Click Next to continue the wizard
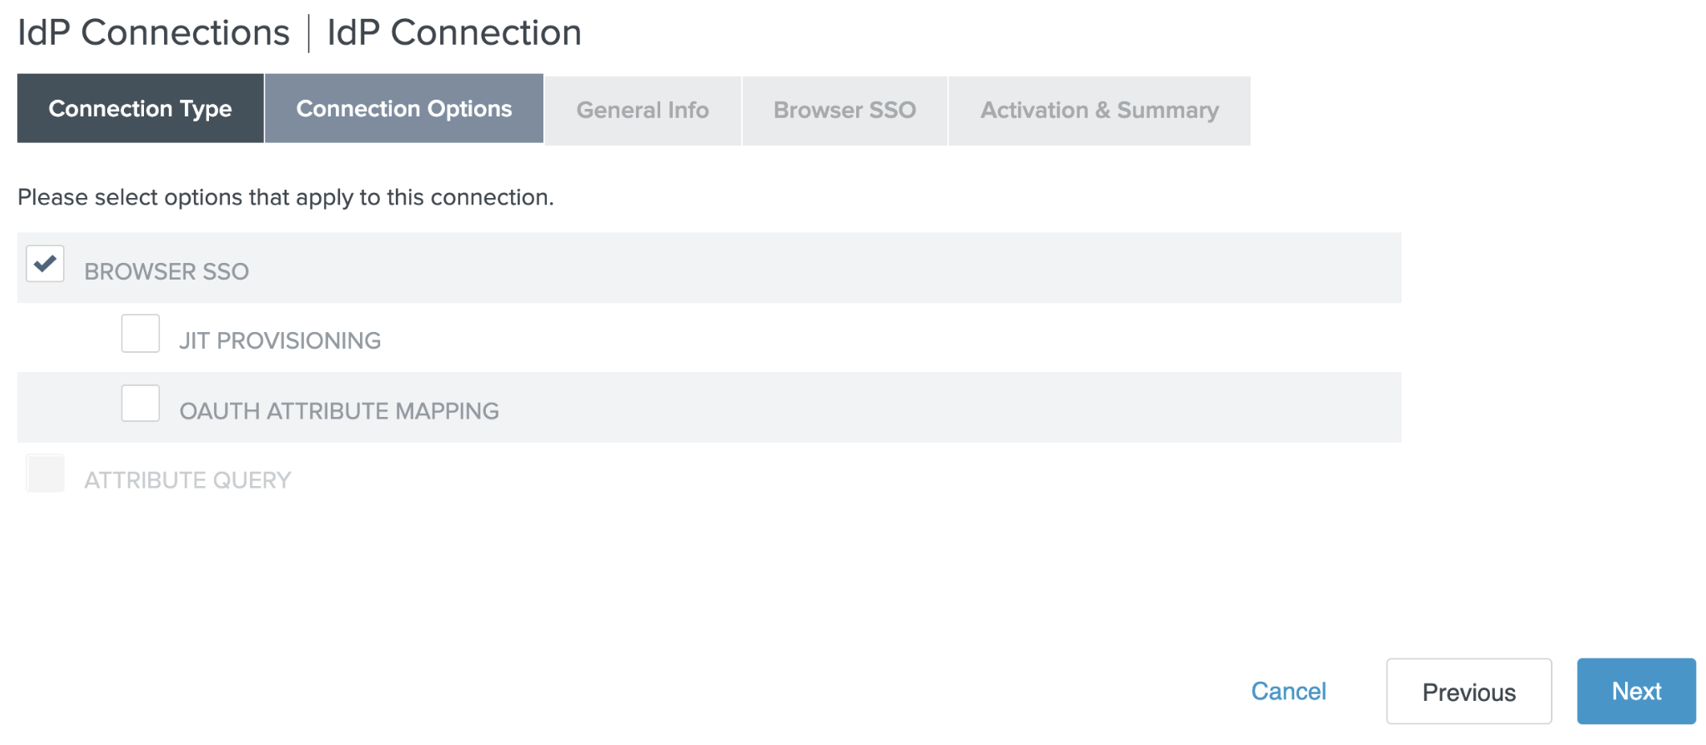This screenshot has width=1706, height=745. [x=1636, y=691]
